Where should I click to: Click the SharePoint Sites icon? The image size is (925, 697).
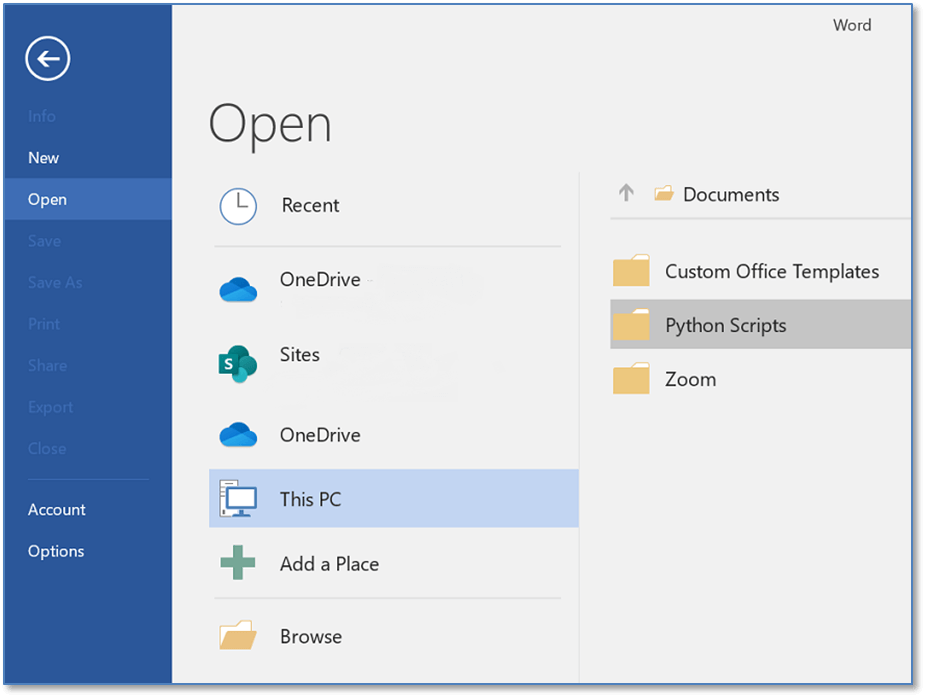pyautogui.click(x=238, y=363)
